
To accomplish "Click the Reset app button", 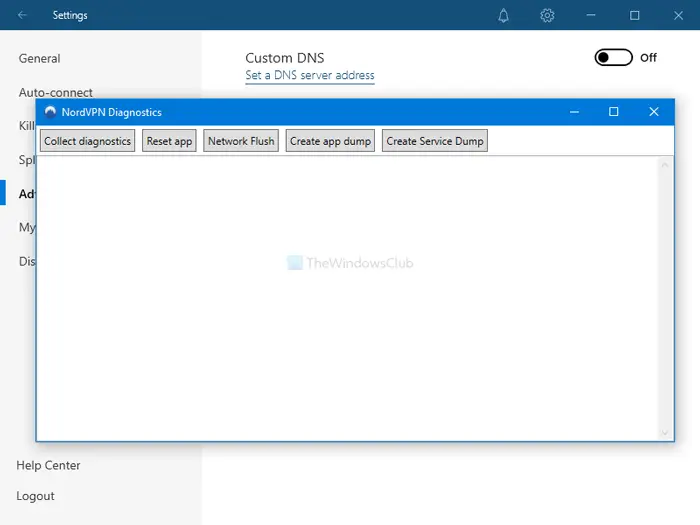I will pos(169,141).
